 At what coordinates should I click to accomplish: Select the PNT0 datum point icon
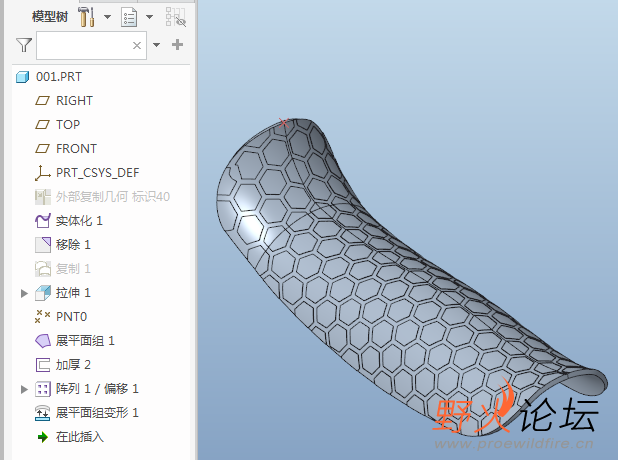coord(42,317)
